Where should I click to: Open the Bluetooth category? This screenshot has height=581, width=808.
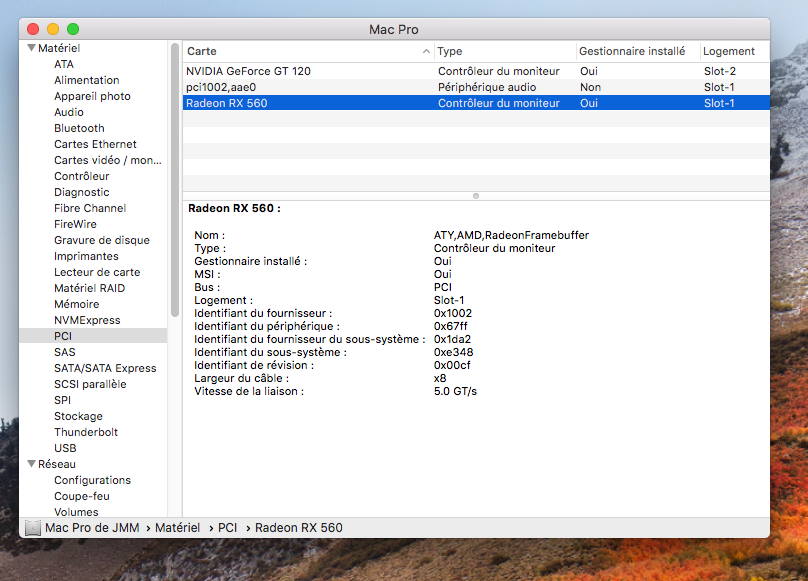pyautogui.click(x=79, y=128)
